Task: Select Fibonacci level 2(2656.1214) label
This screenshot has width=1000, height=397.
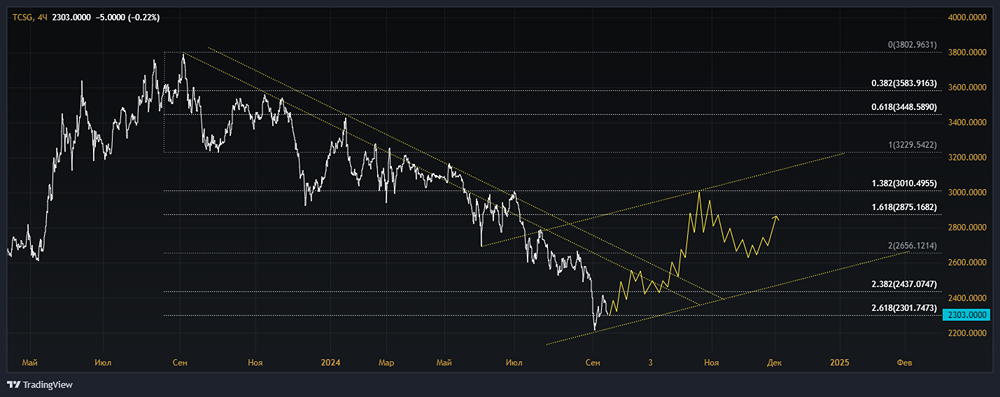Action: pos(913,246)
